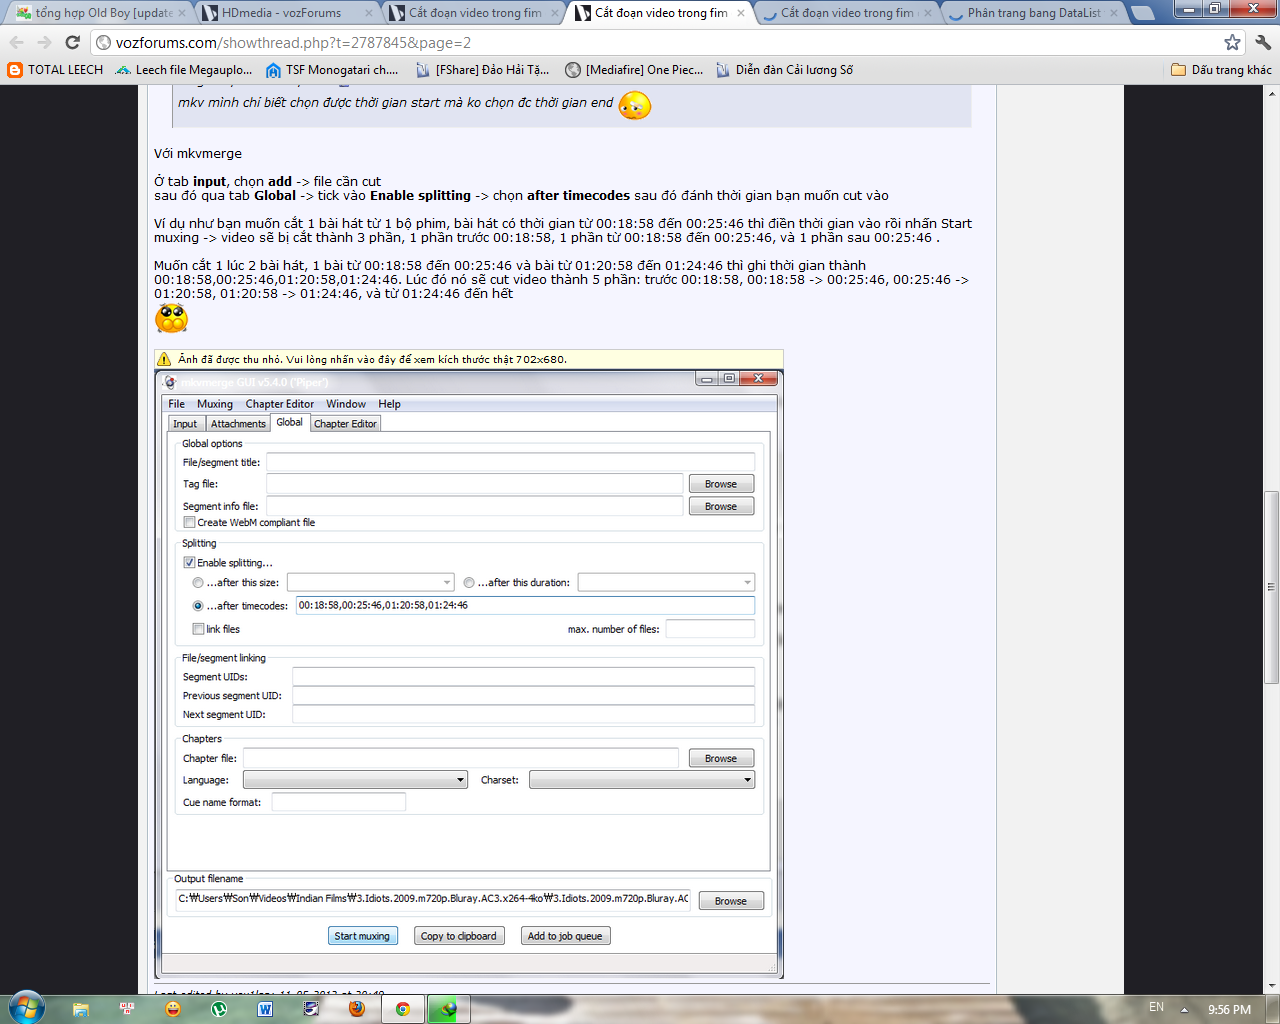Open uTorrent from the taskbar
1280x1024 pixels.
click(219, 1009)
